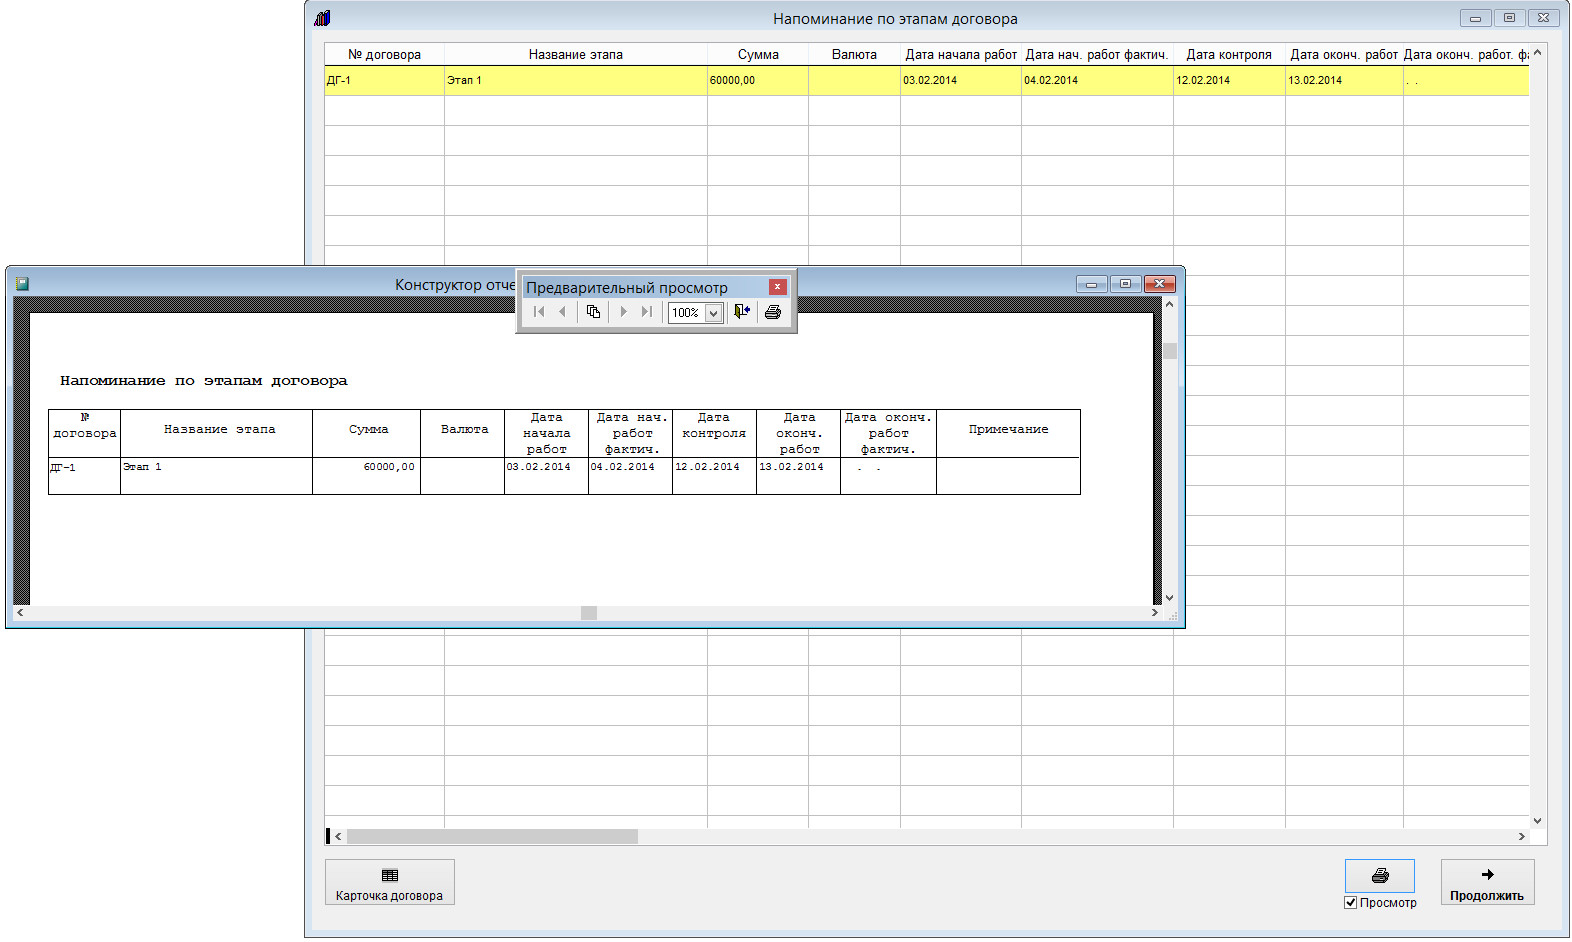Print the report from the preview toolbar
Screen dimensions: 1572x942
tap(773, 312)
